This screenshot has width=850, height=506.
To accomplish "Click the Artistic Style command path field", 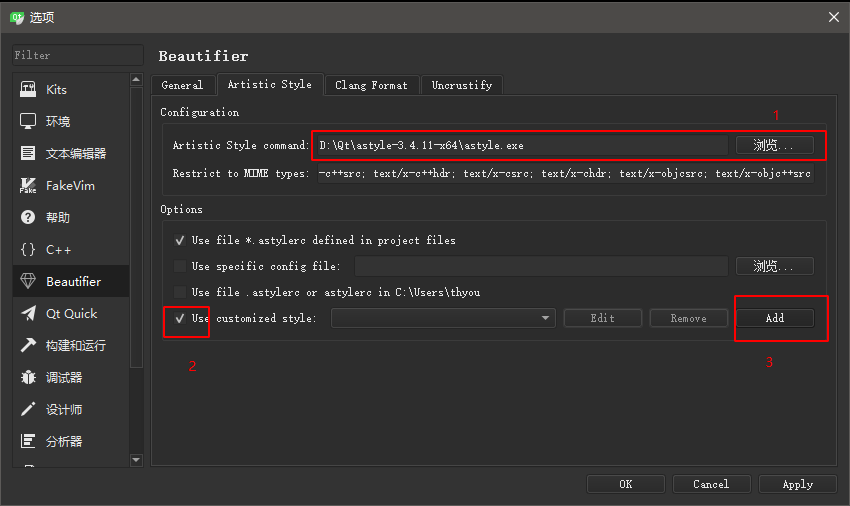I will pos(520,145).
